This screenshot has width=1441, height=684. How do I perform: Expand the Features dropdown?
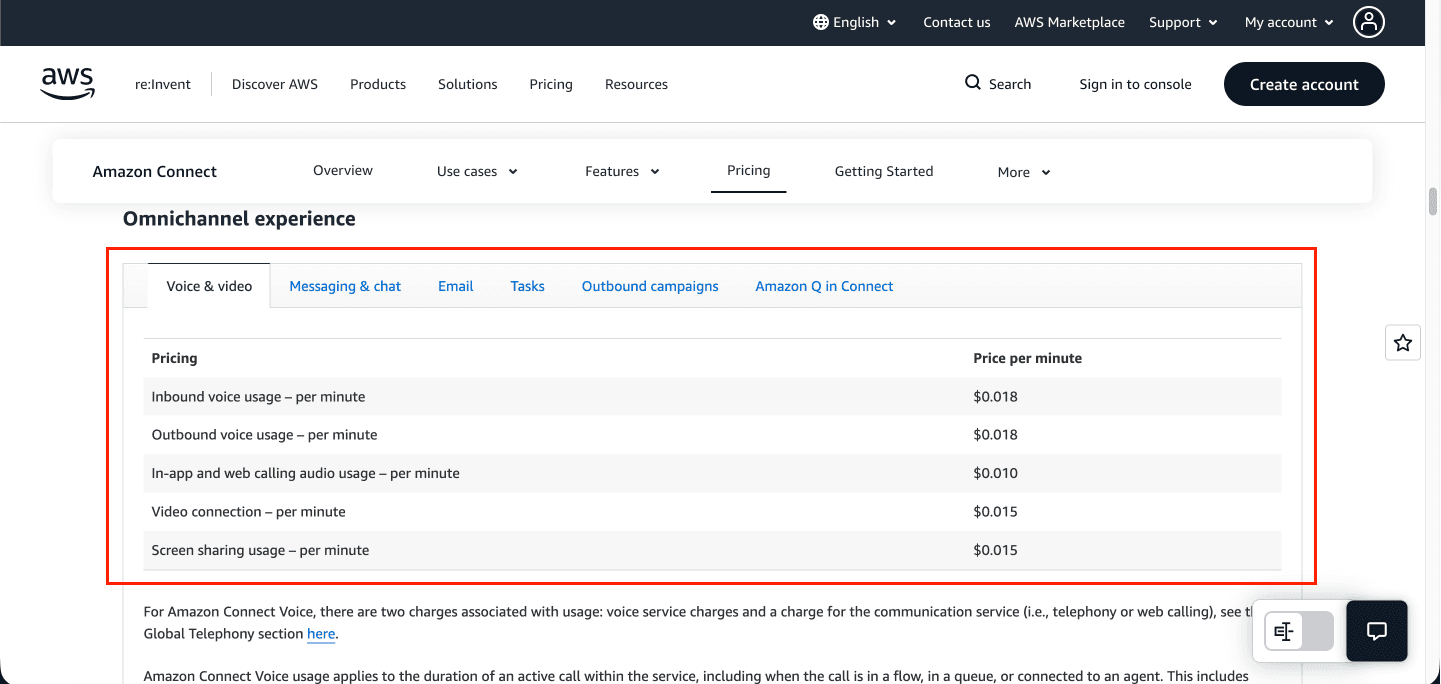[622, 171]
